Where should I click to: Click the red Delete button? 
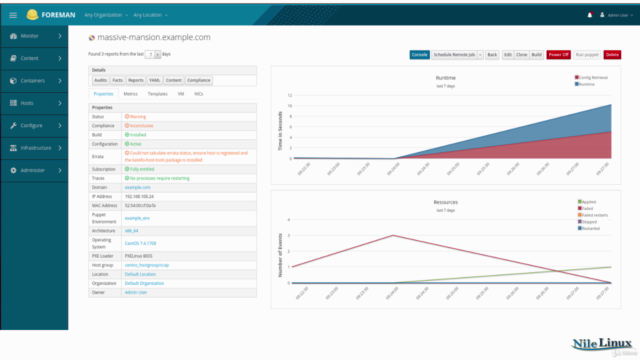coord(612,55)
